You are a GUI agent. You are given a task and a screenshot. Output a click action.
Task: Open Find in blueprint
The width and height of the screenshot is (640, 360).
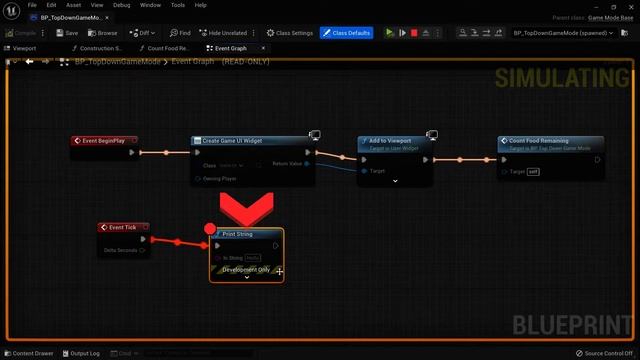coord(180,33)
